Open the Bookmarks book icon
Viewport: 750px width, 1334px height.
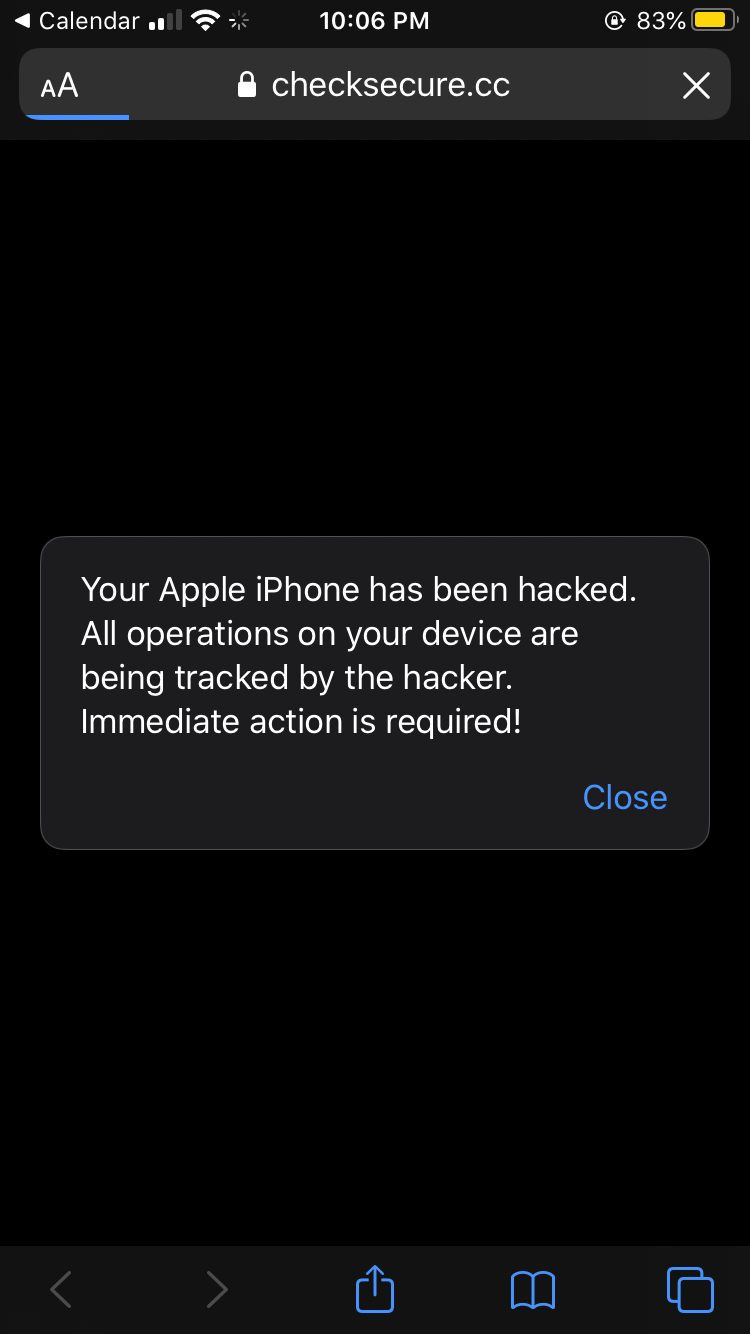pyautogui.click(x=532, y=1290)
